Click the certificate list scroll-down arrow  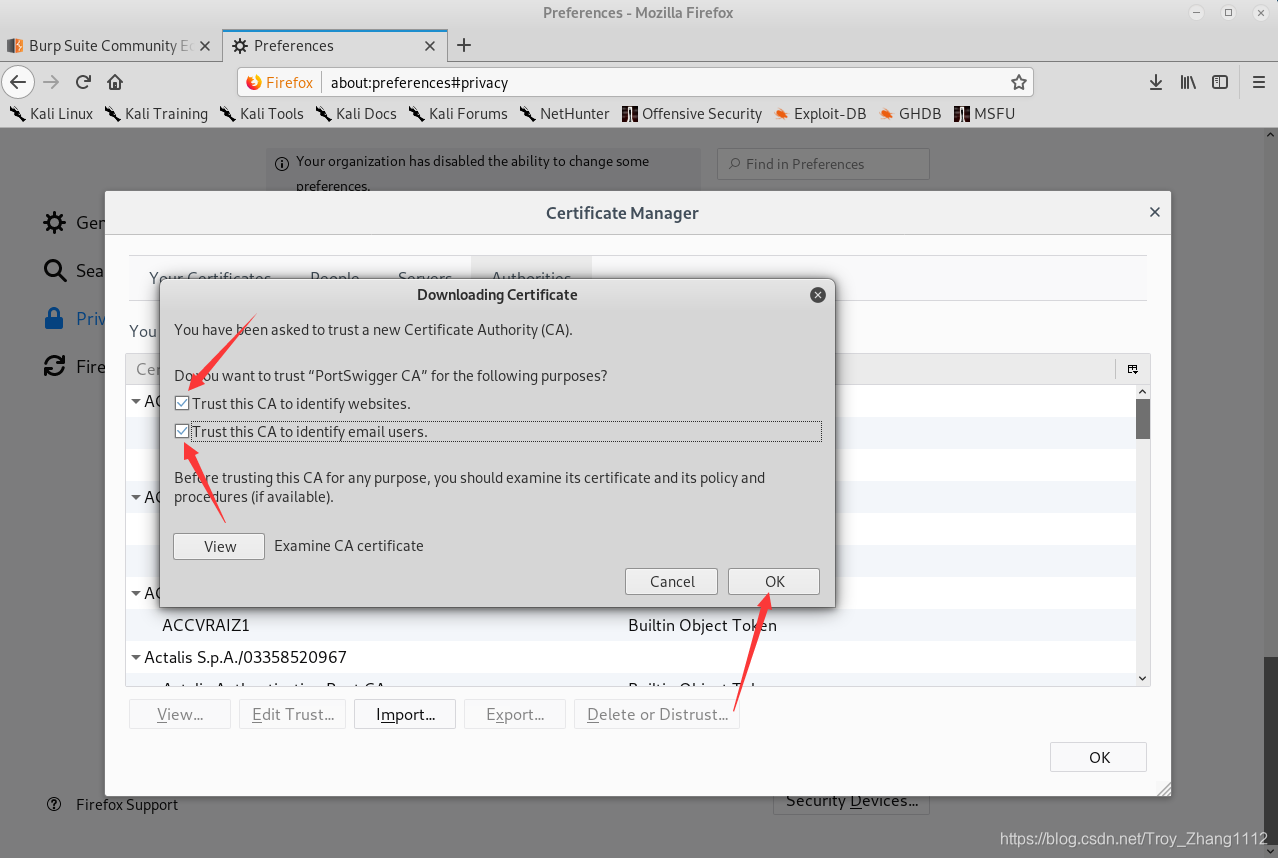(1143, 678)
